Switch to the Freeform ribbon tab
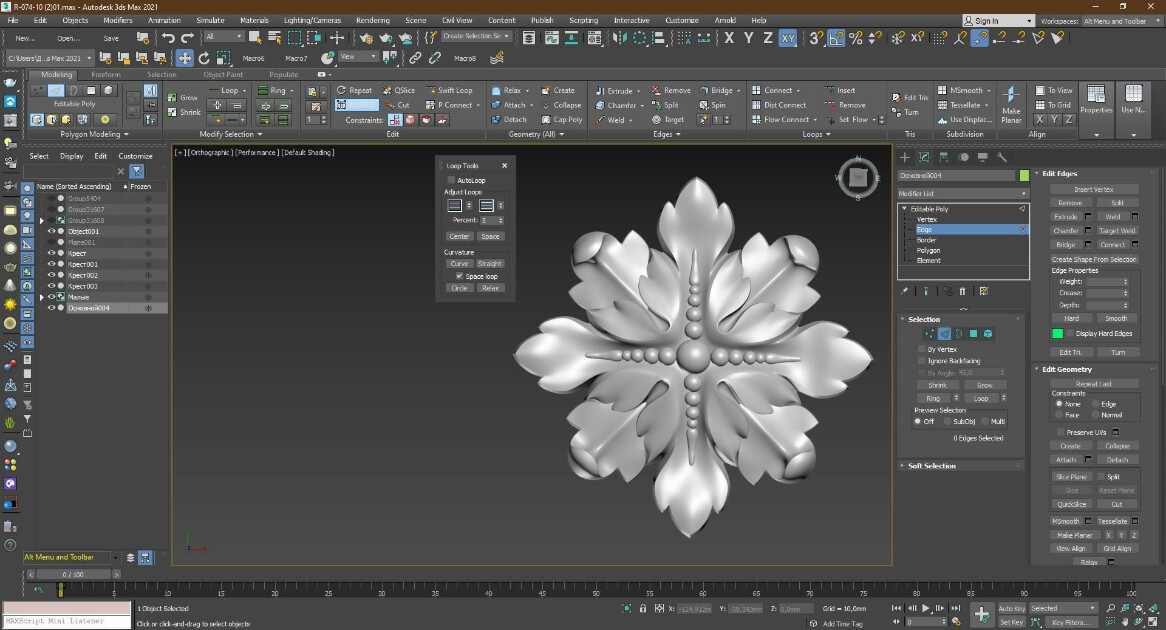The width and height of the screenshot is (1166, 630). (106, 74)
